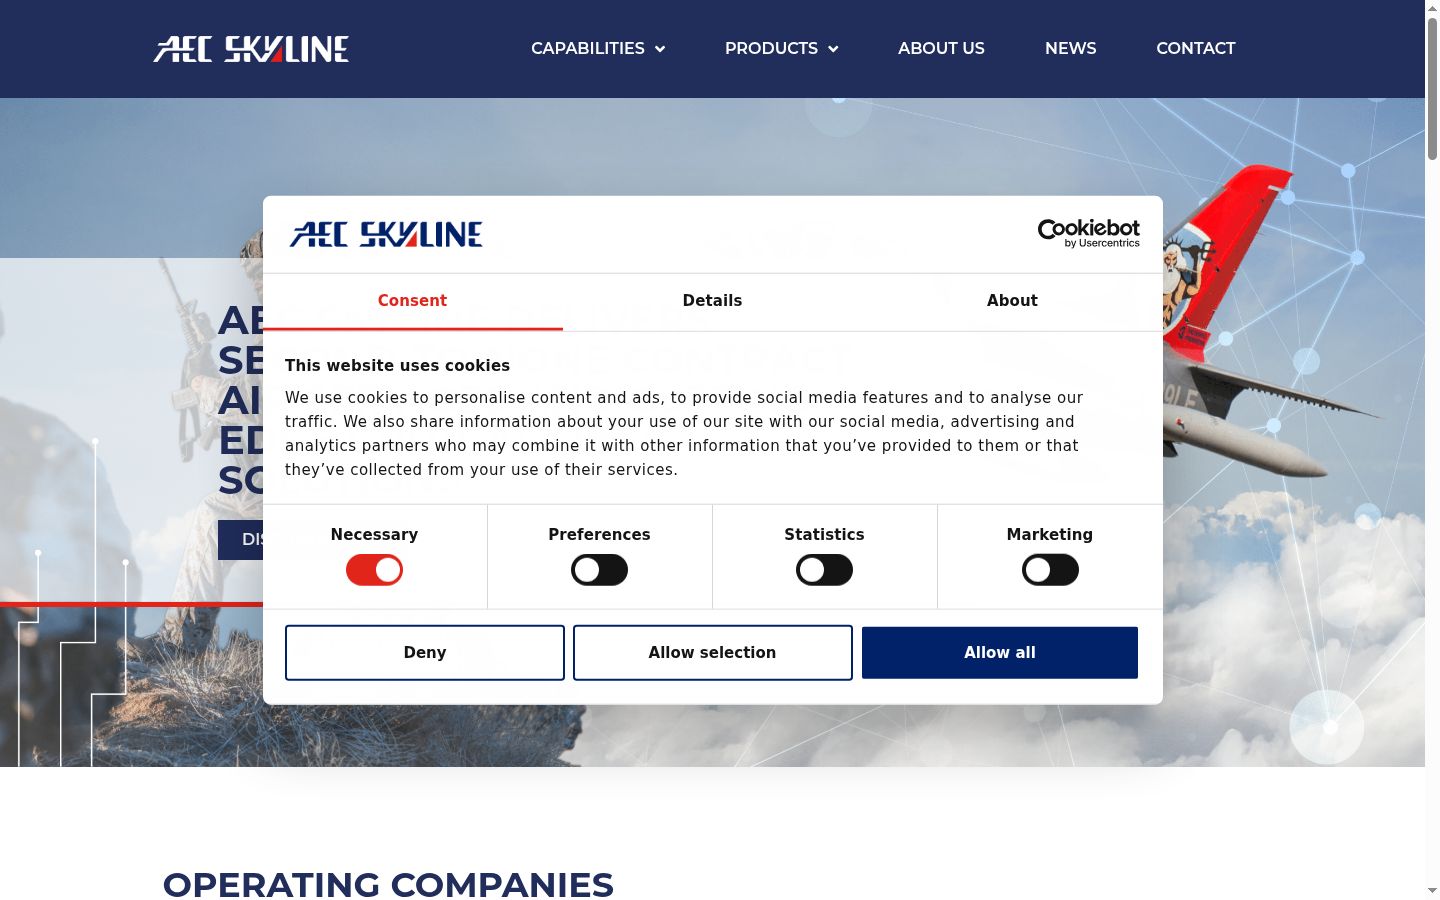Open the Cookiebot by Usercentrics logo link

tap(1088, 233)
